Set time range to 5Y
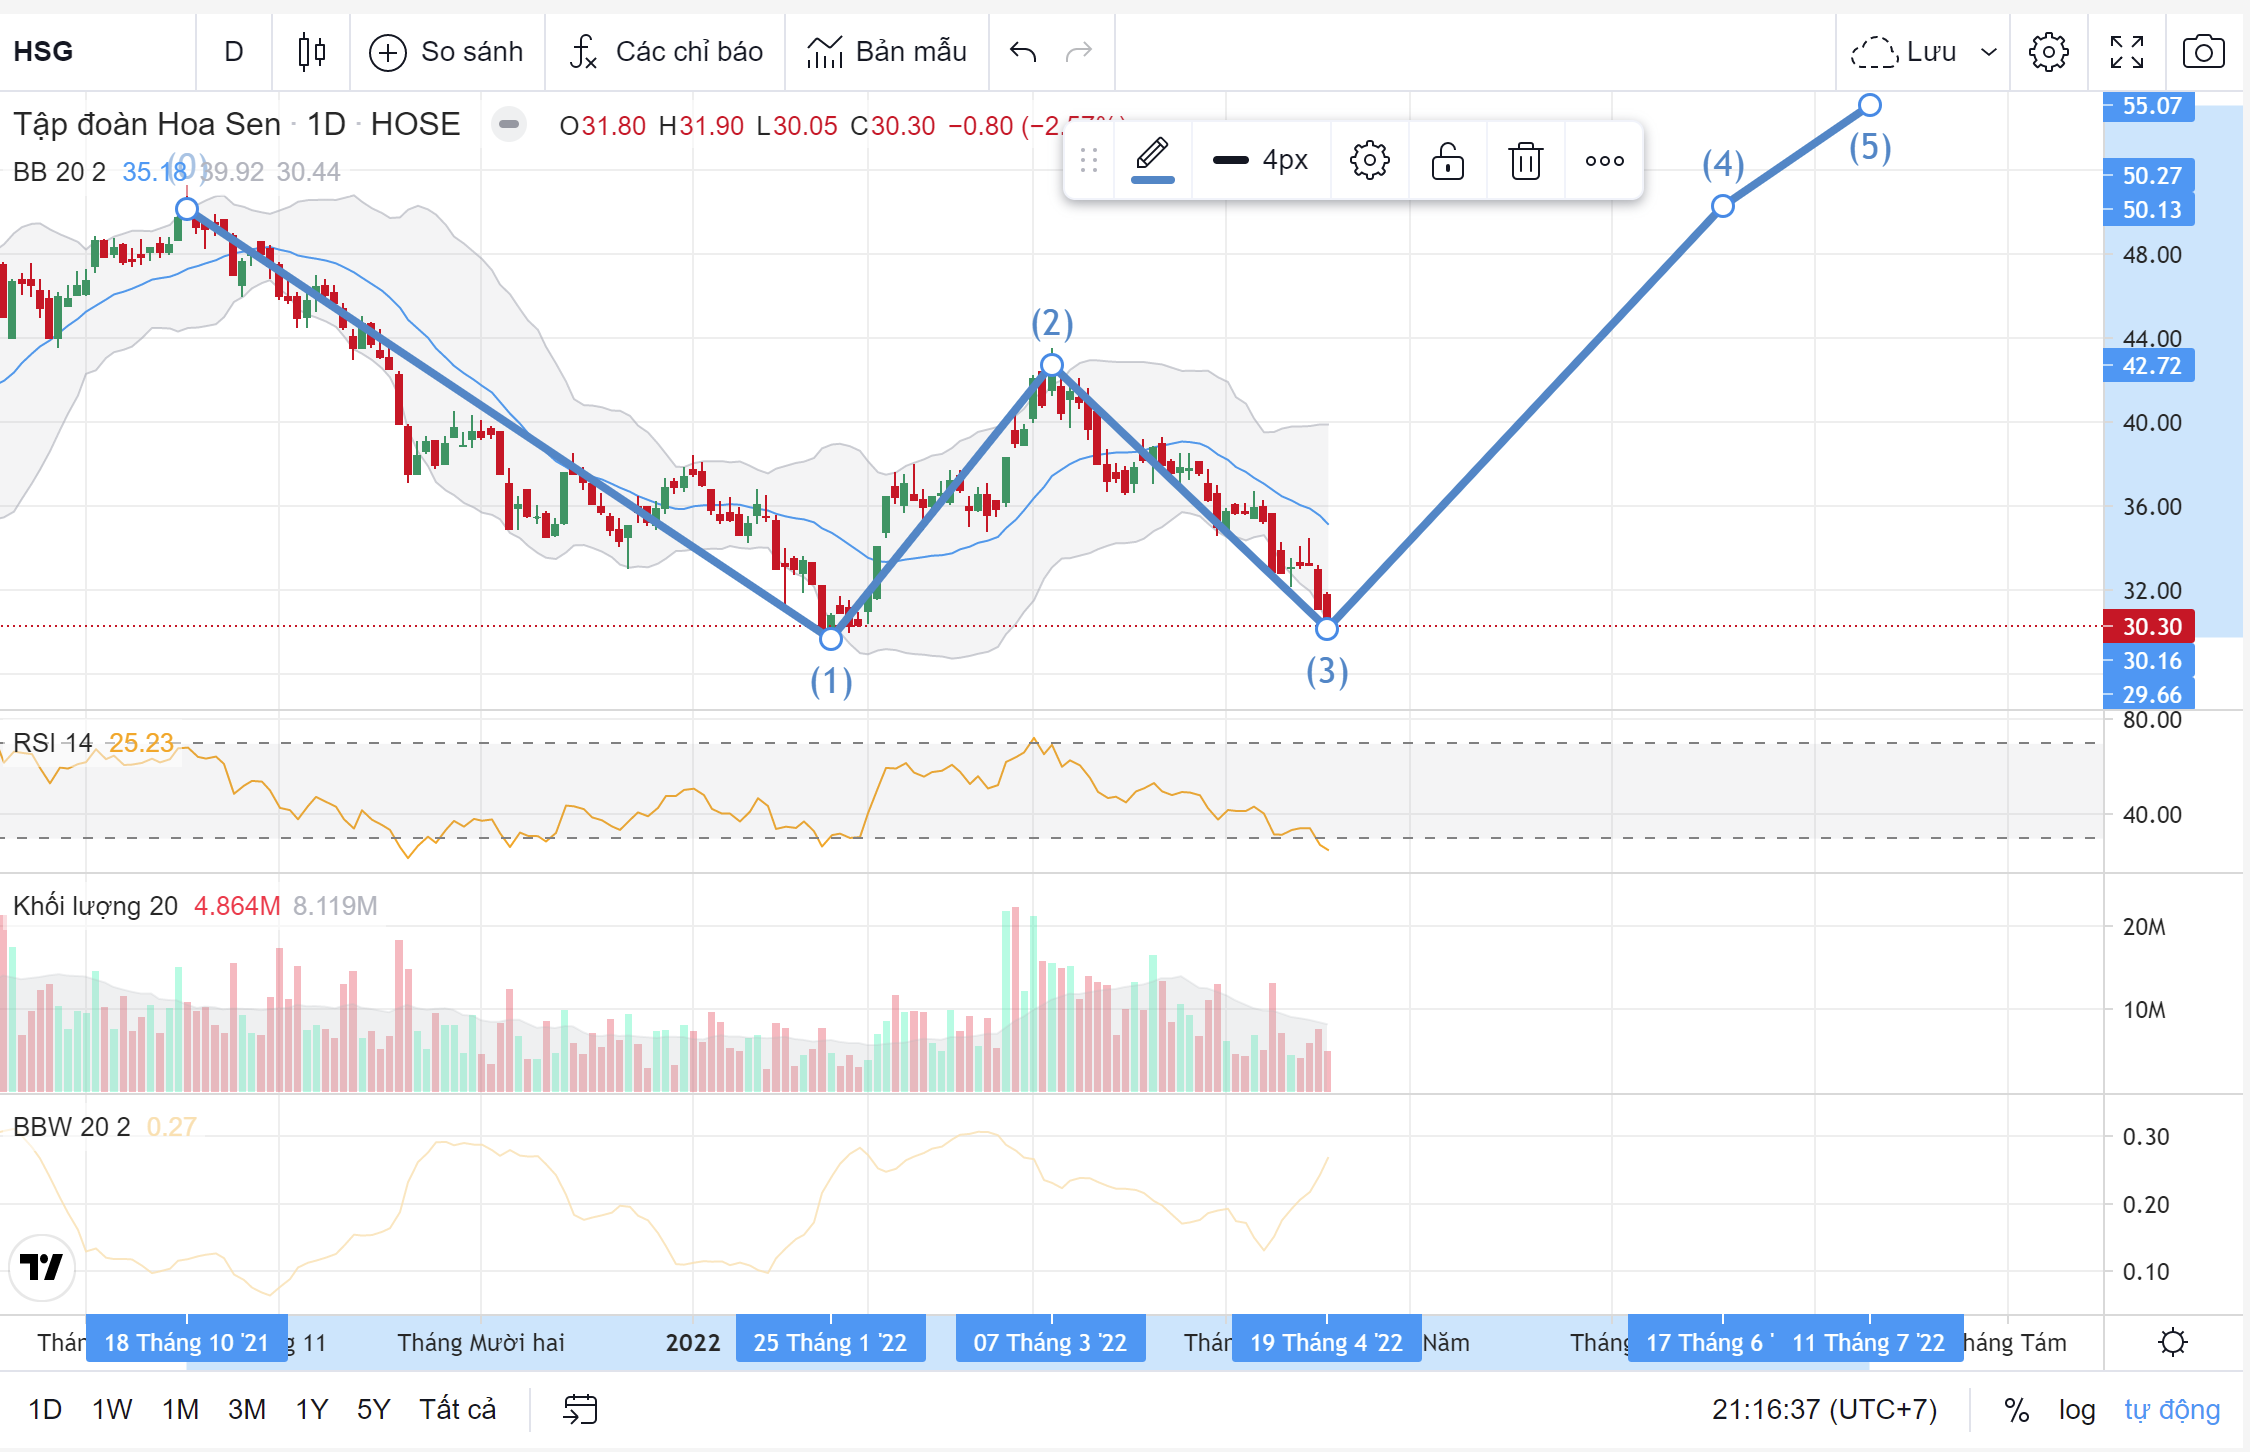The width and height of the screenshot is (2250, 1452). click(374, 1409)
